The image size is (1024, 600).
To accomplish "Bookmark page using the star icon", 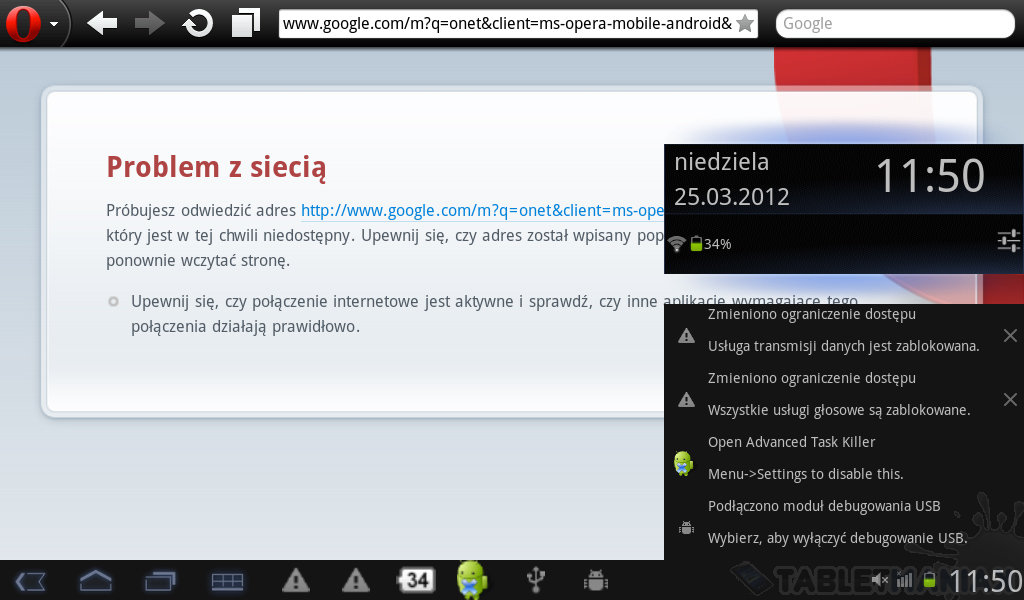I will [x=745, y=24].
